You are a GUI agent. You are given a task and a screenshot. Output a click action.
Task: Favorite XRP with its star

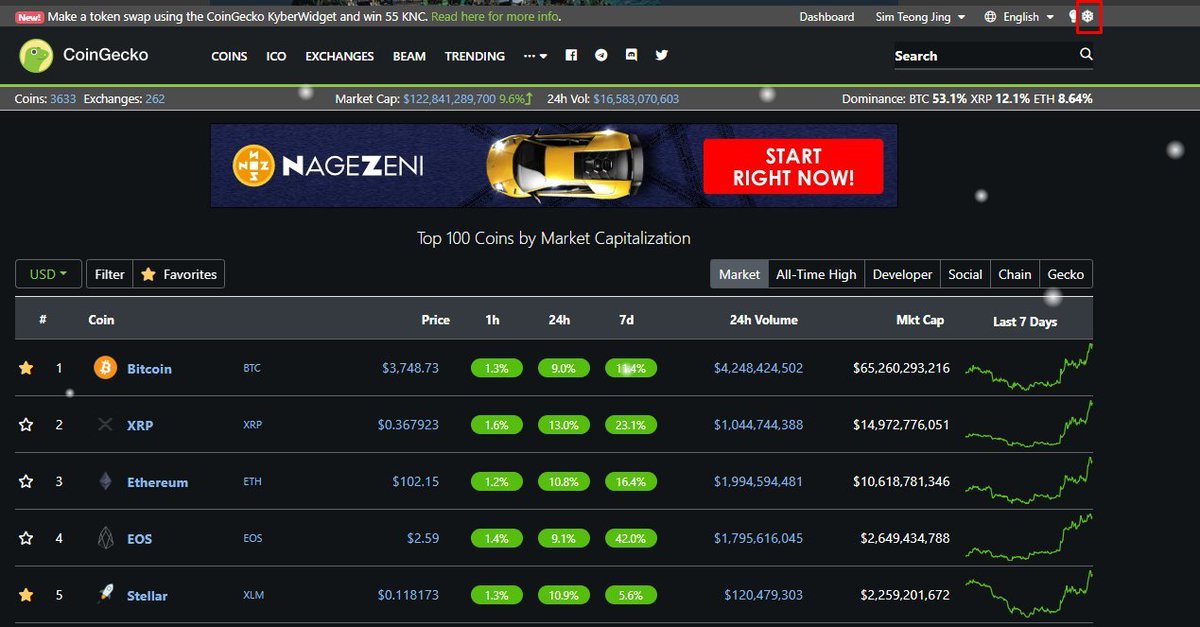click(x=26, y=425)
